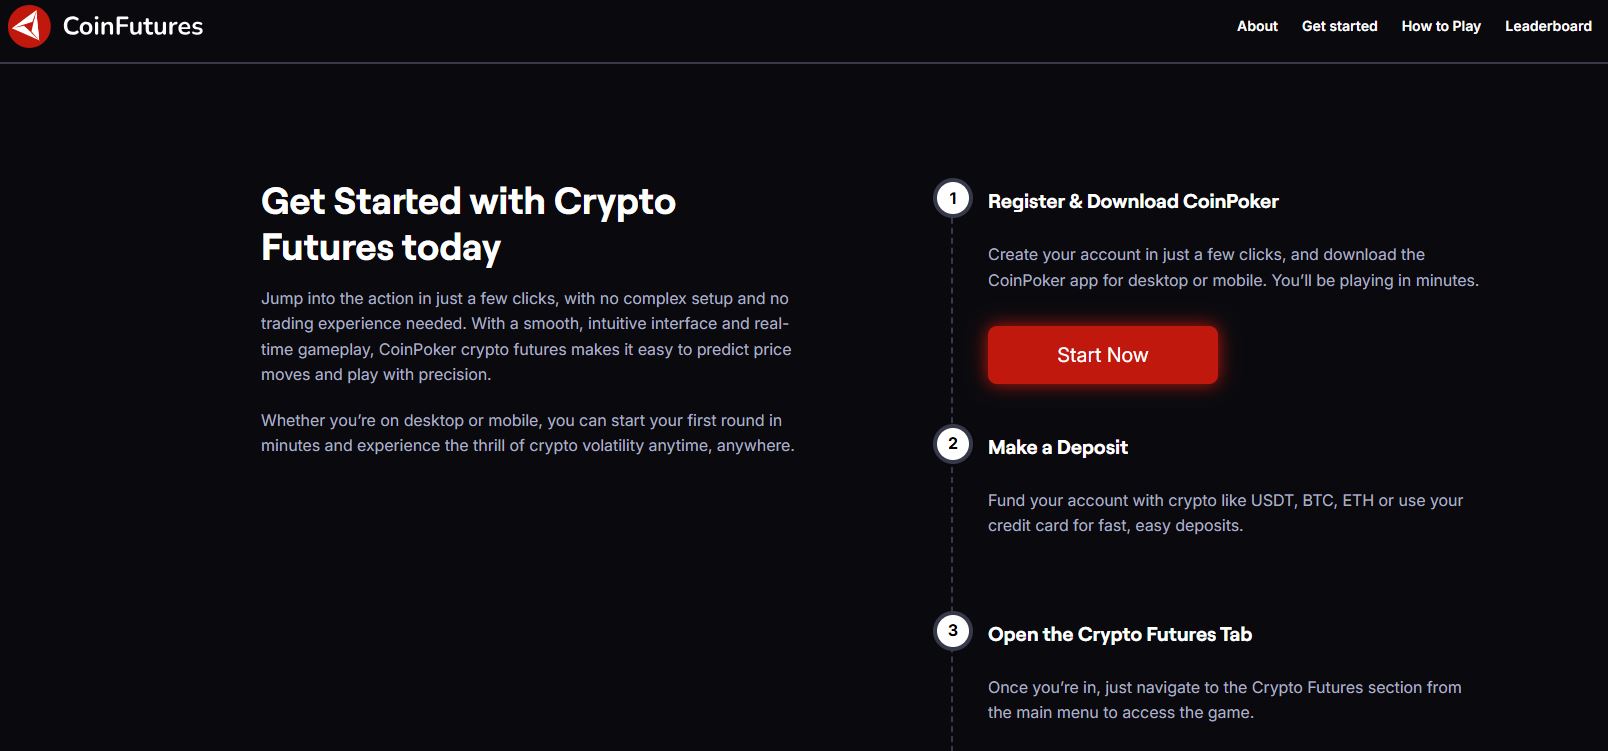Click the paragraph starting Whether you're on desktop
Viewport: 1608px width, 751px height.
pos(528,433)
